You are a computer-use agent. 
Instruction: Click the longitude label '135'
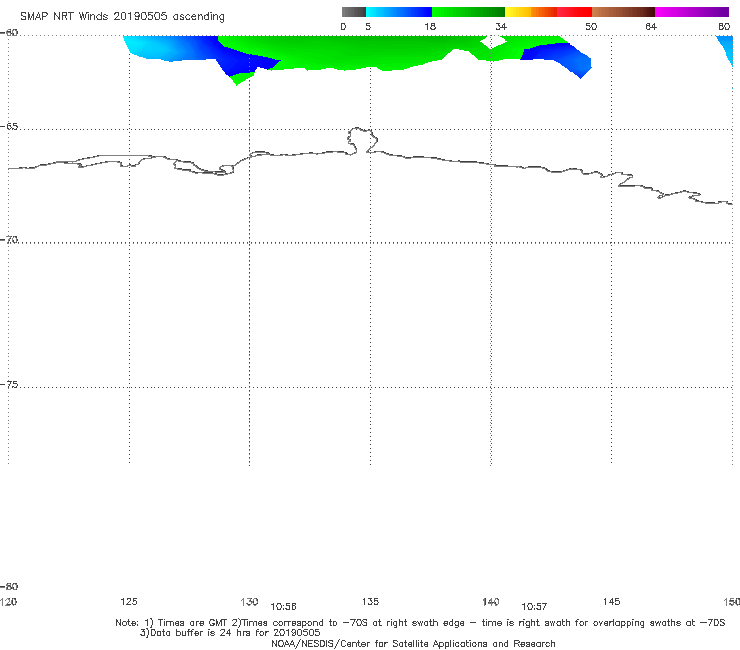click(370, 601)
